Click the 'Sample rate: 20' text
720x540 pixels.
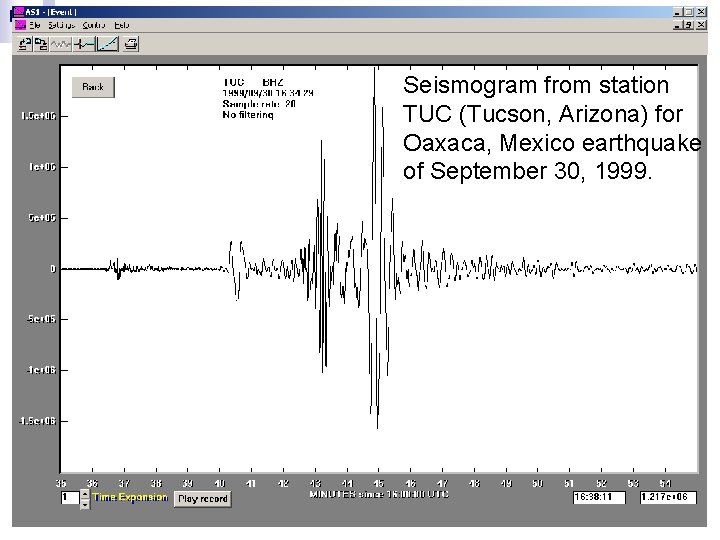(x=259, y=104)
